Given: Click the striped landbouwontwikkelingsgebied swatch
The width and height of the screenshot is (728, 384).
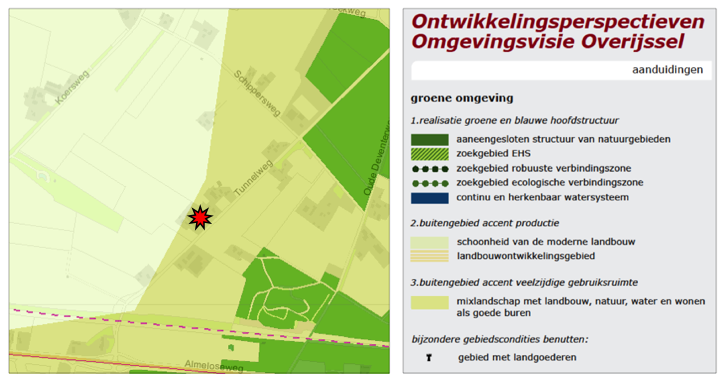Looking at the screenshot, I should click(x=429, y=256).
